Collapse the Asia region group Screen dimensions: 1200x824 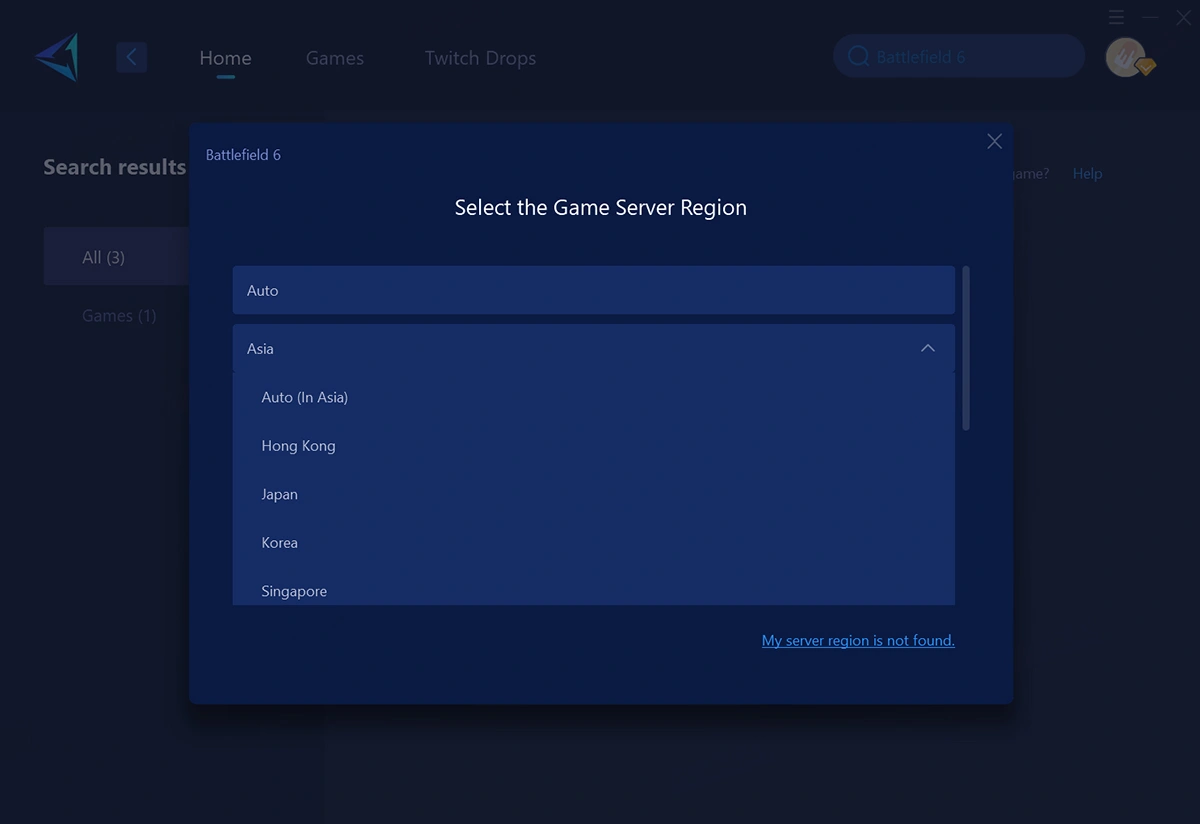pyautogui.click(x=927, y=348)
